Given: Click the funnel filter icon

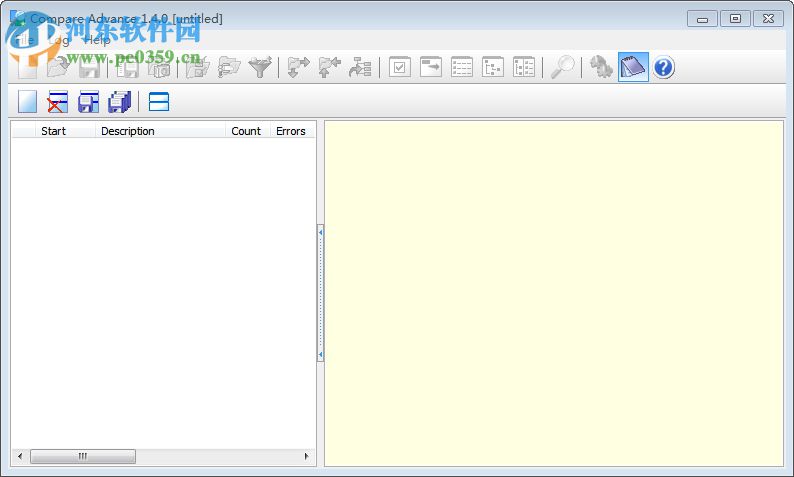Looking at the screenshot, I should coord(260,67).
